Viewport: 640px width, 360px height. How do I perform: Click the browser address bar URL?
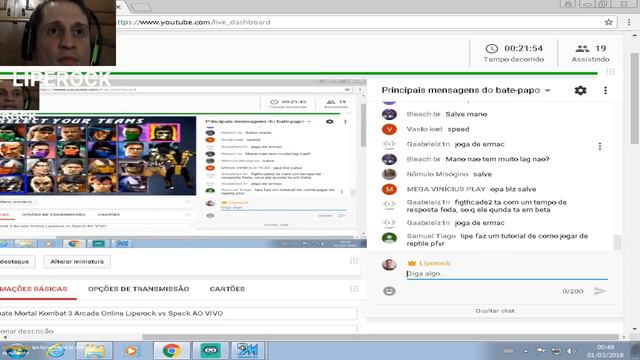(x=193, y=22)
